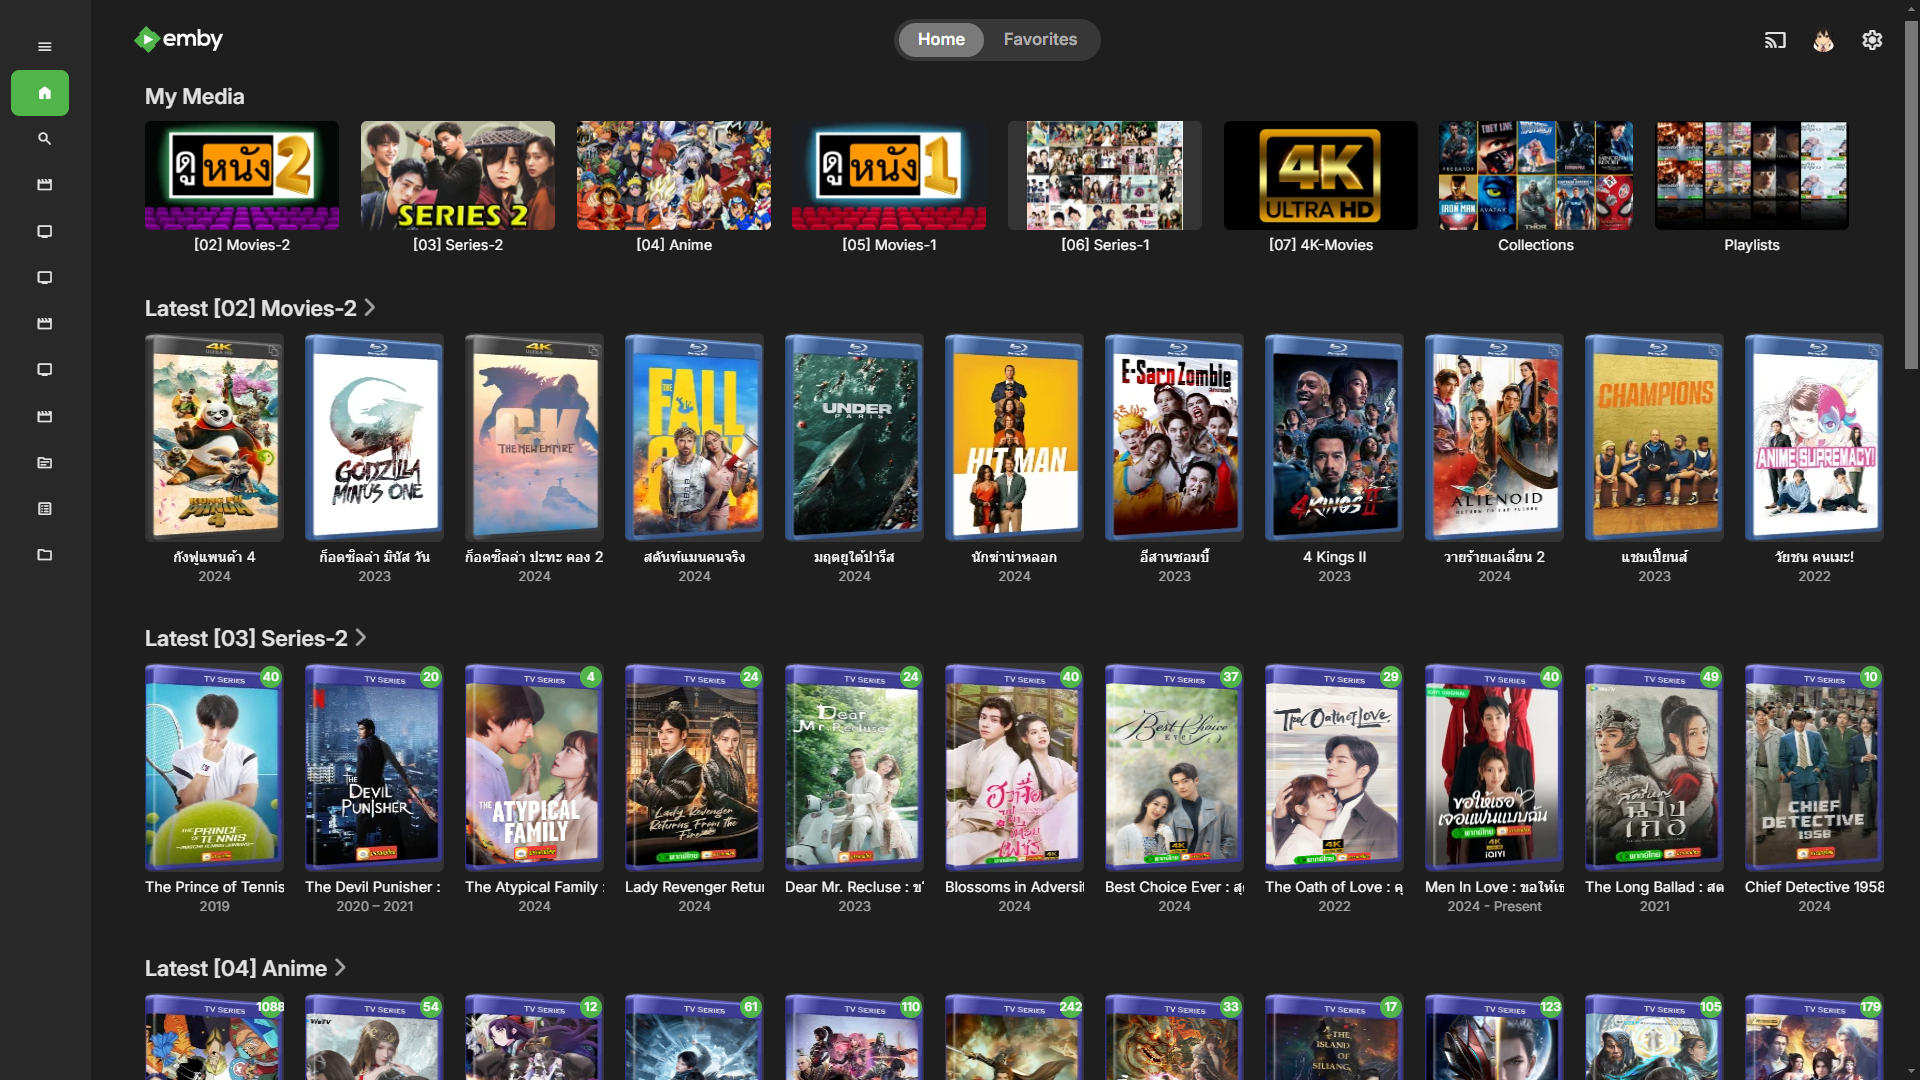Open Movies-2 library from sidebar clapperboard icon below search
This screenshot has height=1080, width=1920.
point(44,185)
